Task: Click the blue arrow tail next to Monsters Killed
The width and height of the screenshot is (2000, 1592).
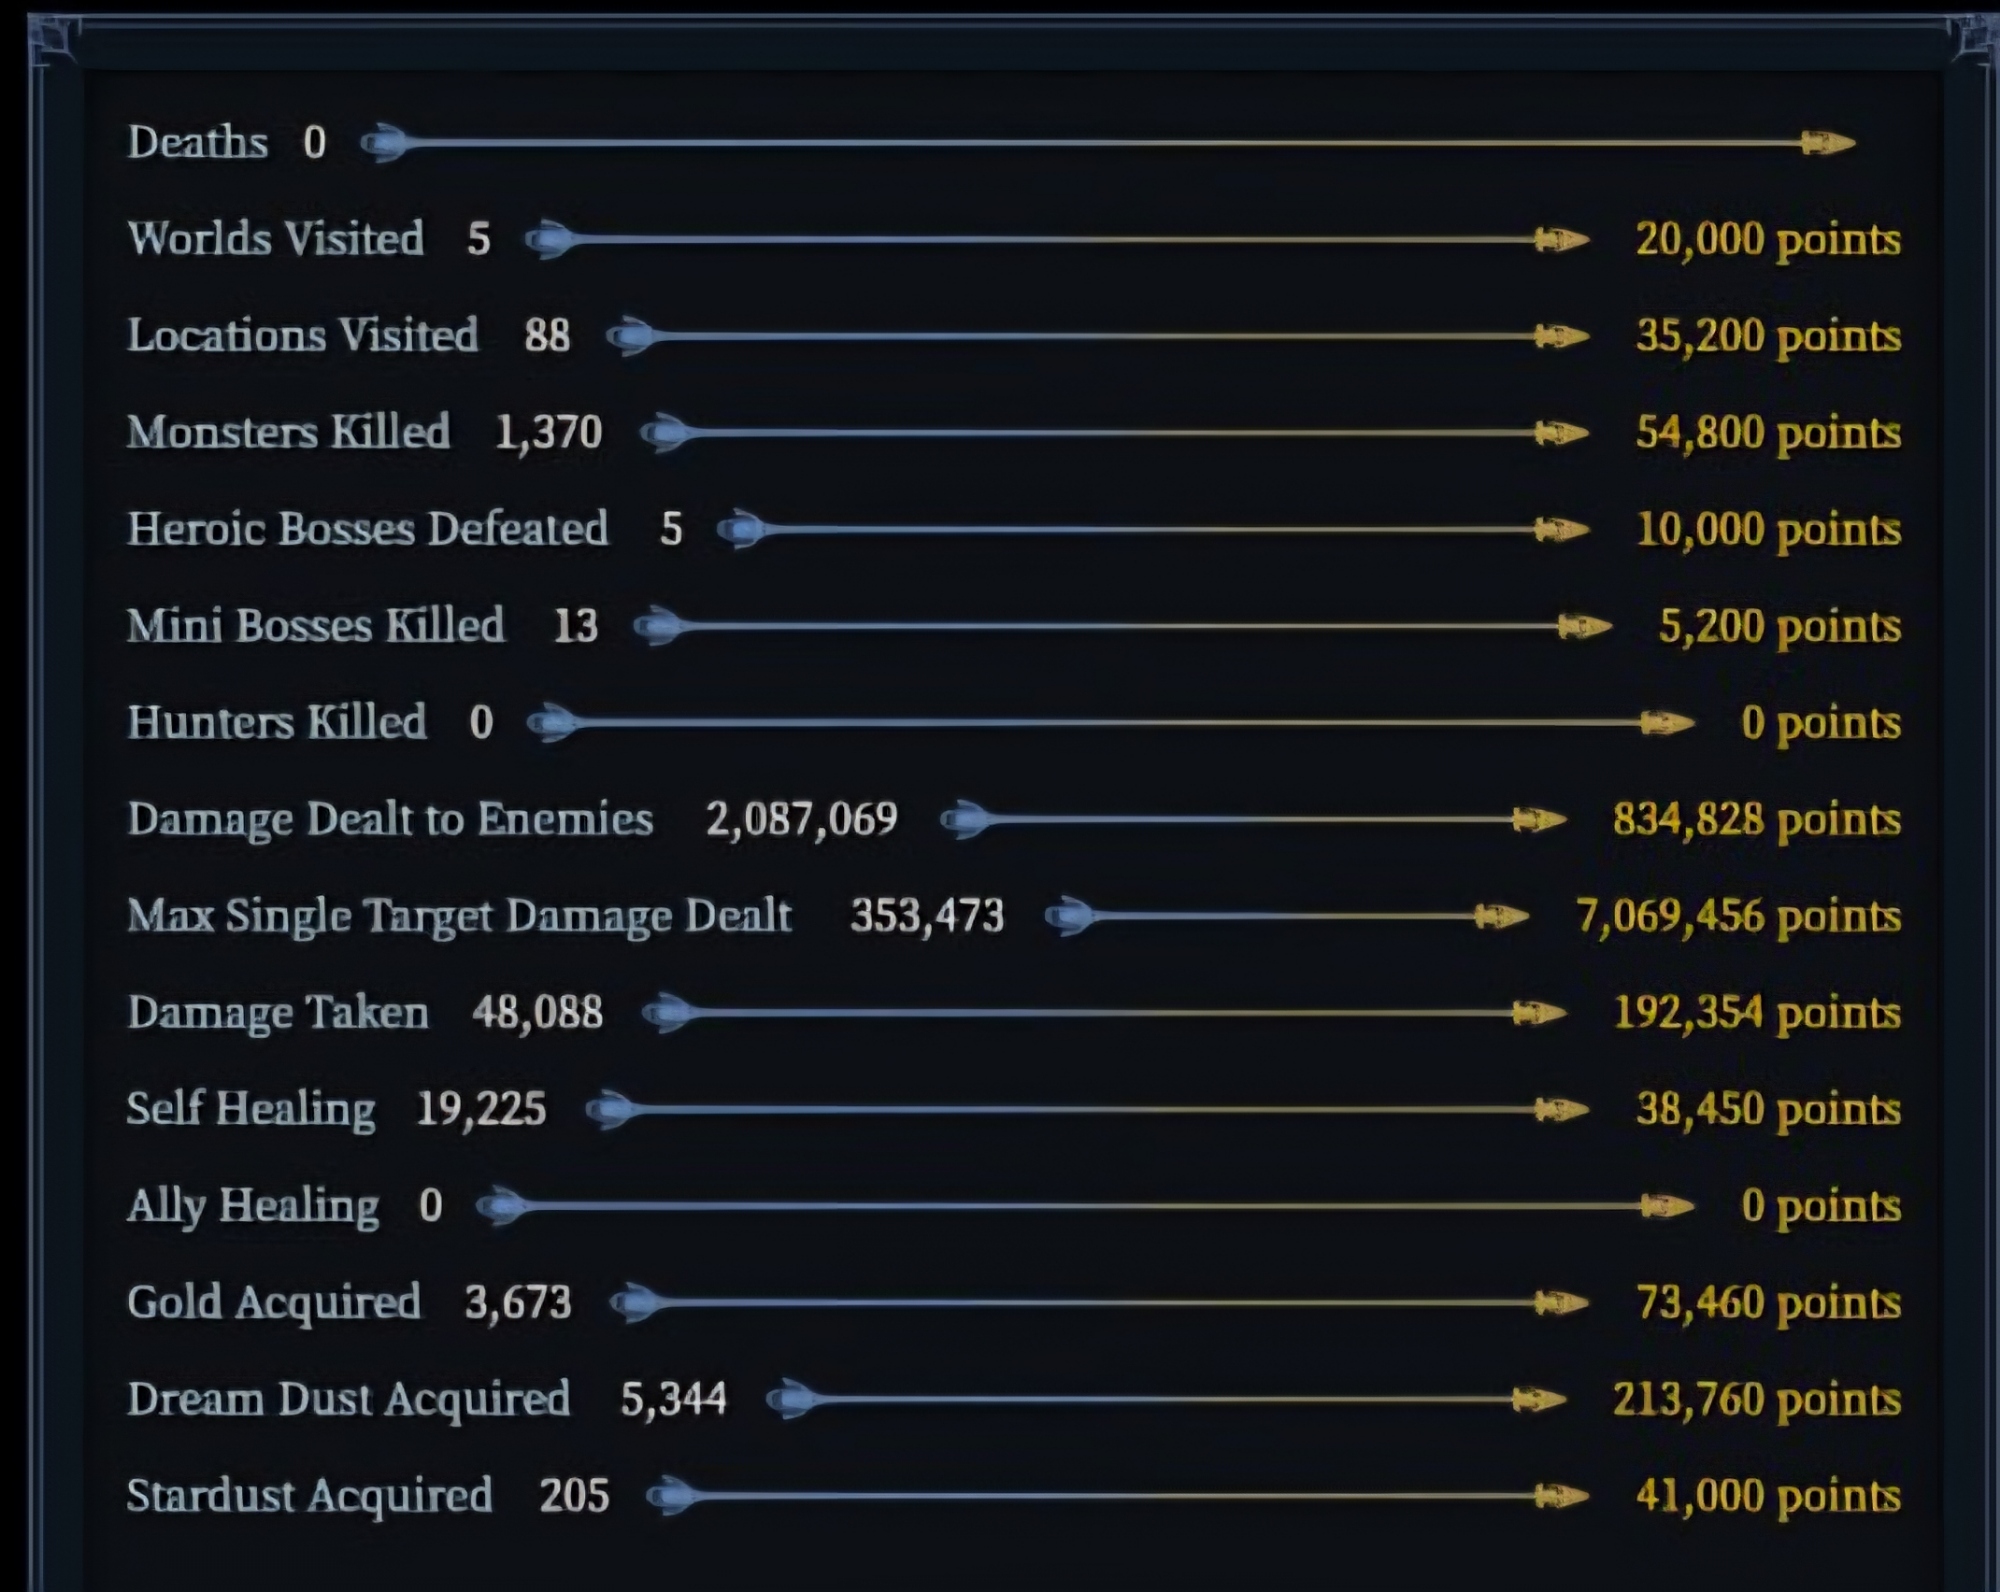Action: (664, 433)
